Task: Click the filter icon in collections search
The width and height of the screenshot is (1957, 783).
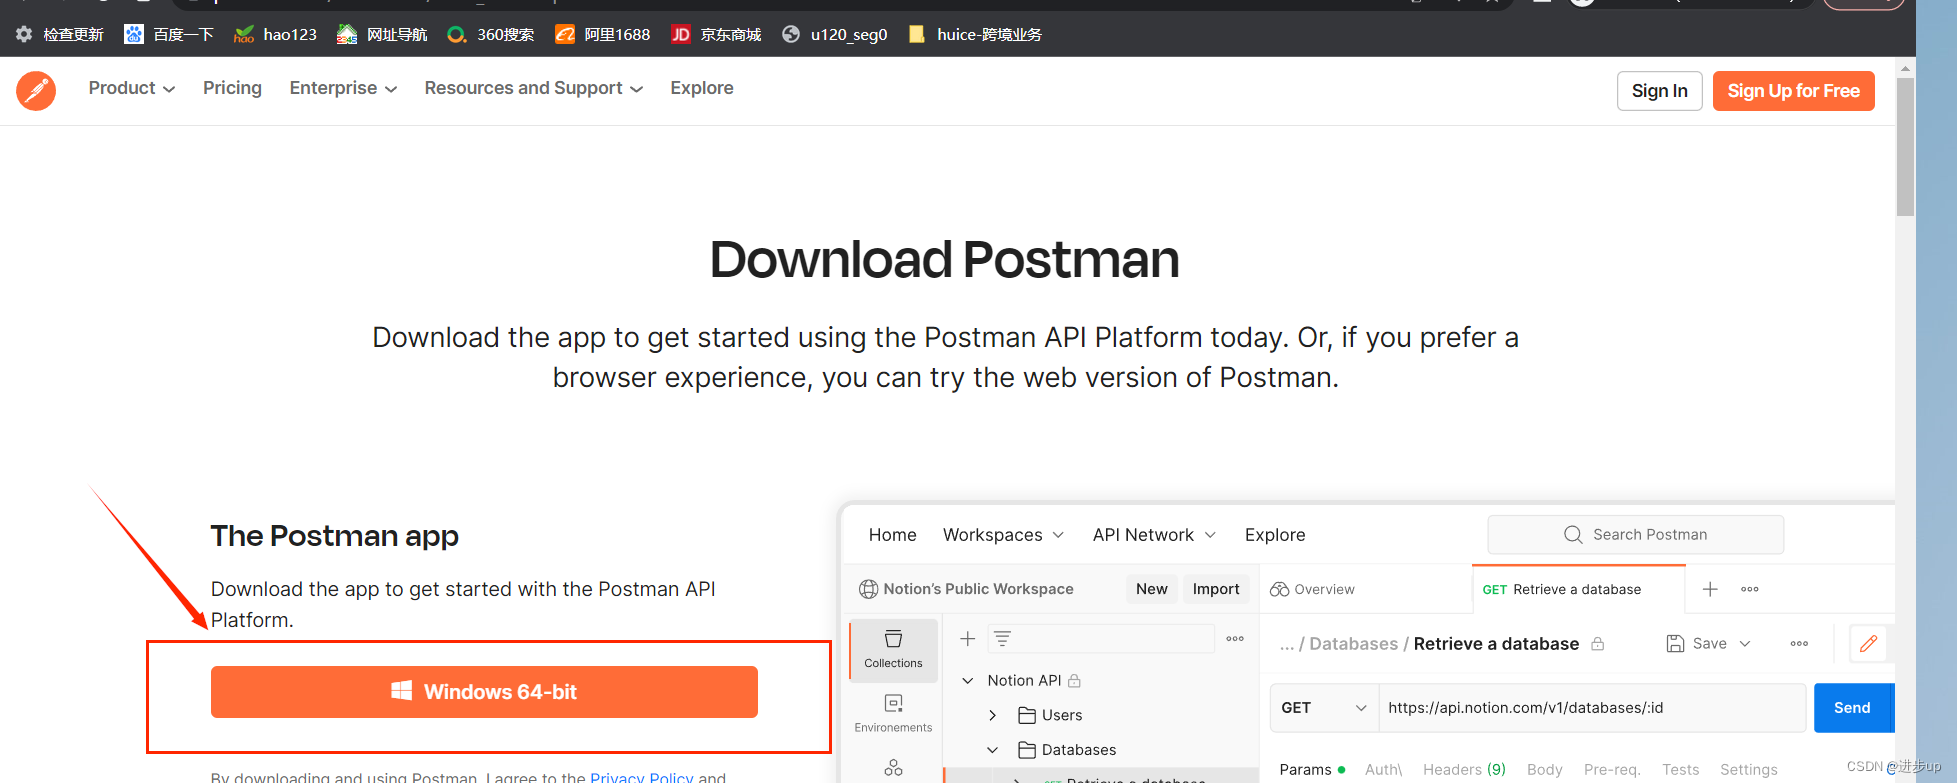Action: point(1002,638)
